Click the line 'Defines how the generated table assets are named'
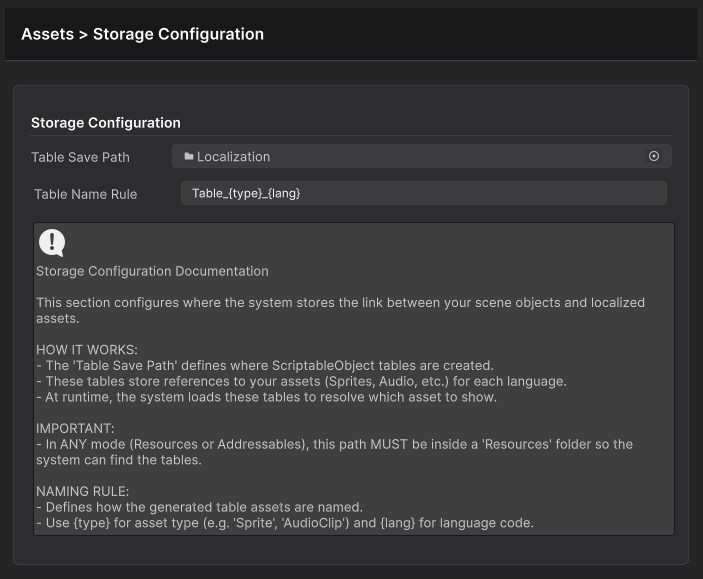The height and width of the screenshot is (579, 703). (x=200, y=507)
